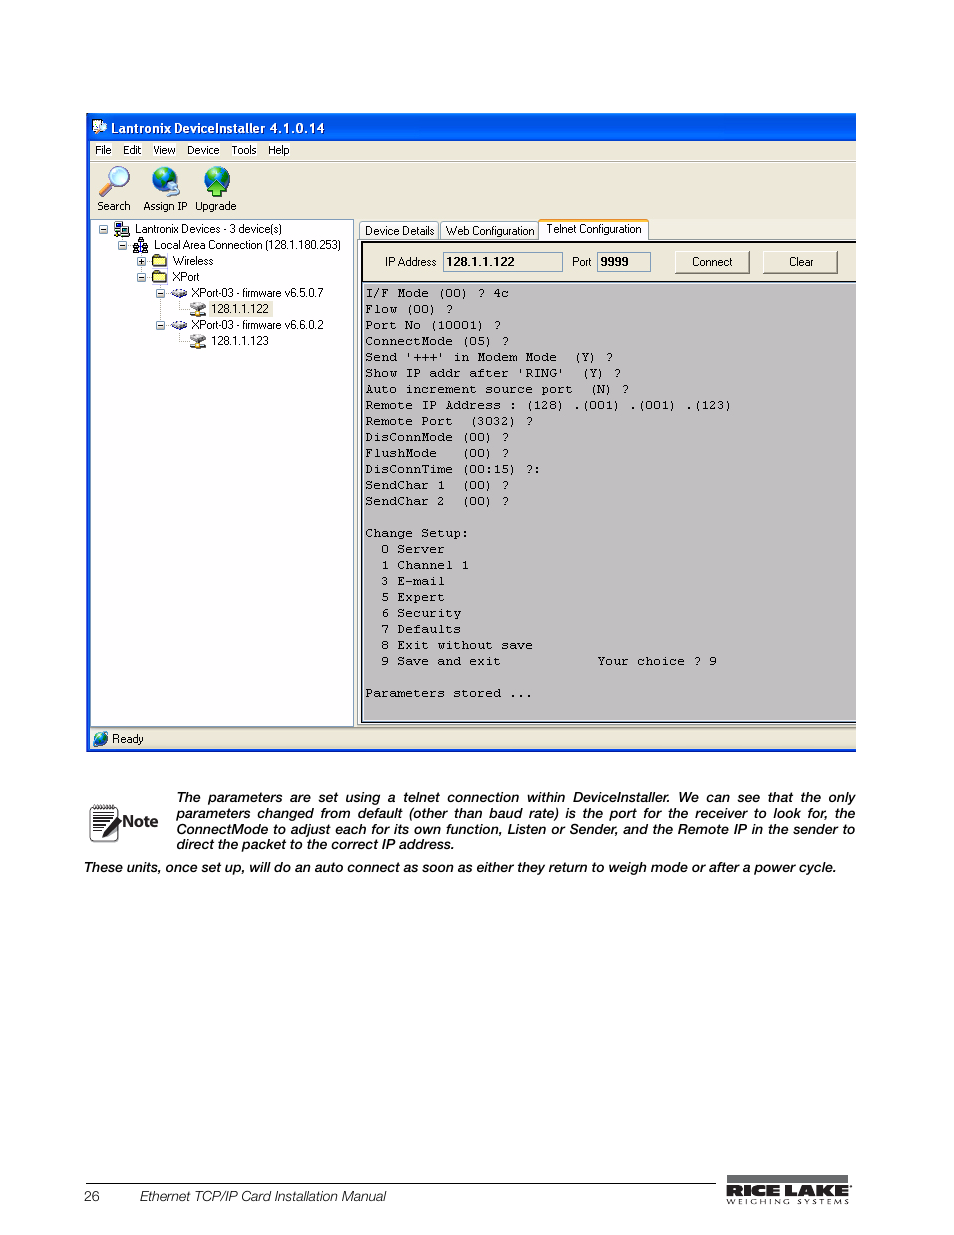
Task: Collapse the Local Area Connection node
Action: coord(122,245)
